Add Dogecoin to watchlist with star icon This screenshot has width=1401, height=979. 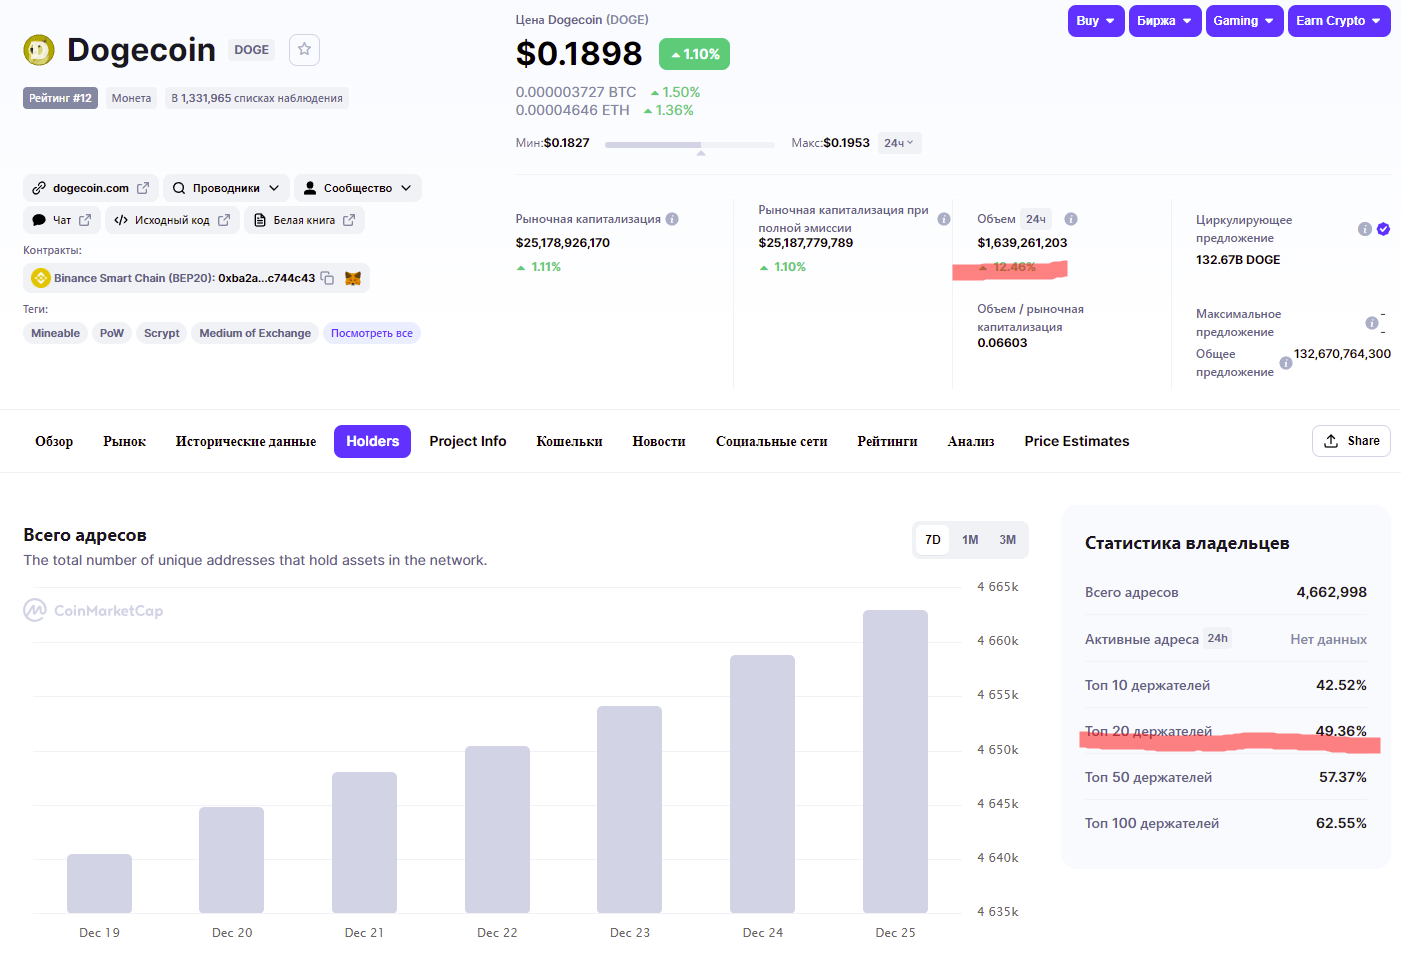[x=304, y=50]
